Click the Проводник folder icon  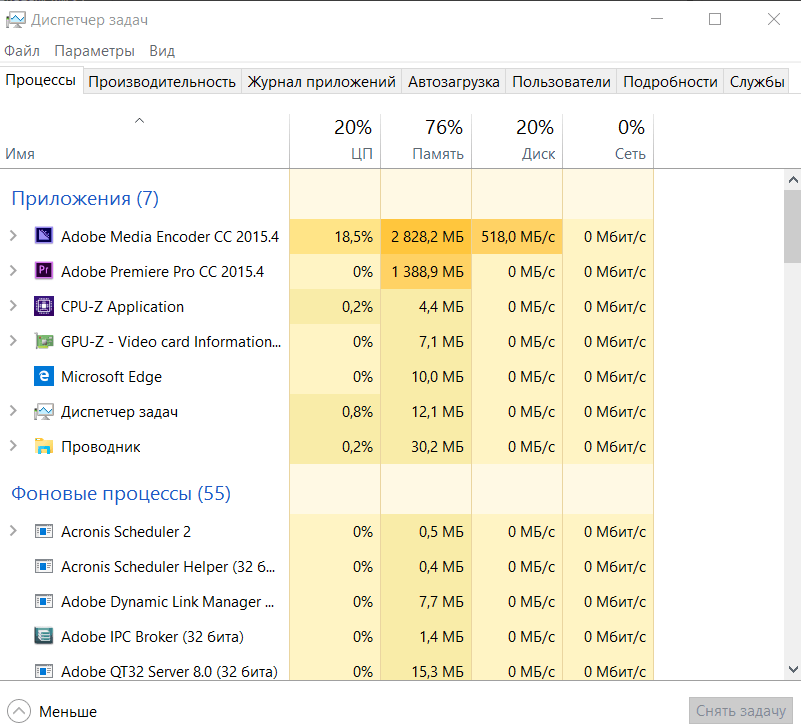coord(44,446)
